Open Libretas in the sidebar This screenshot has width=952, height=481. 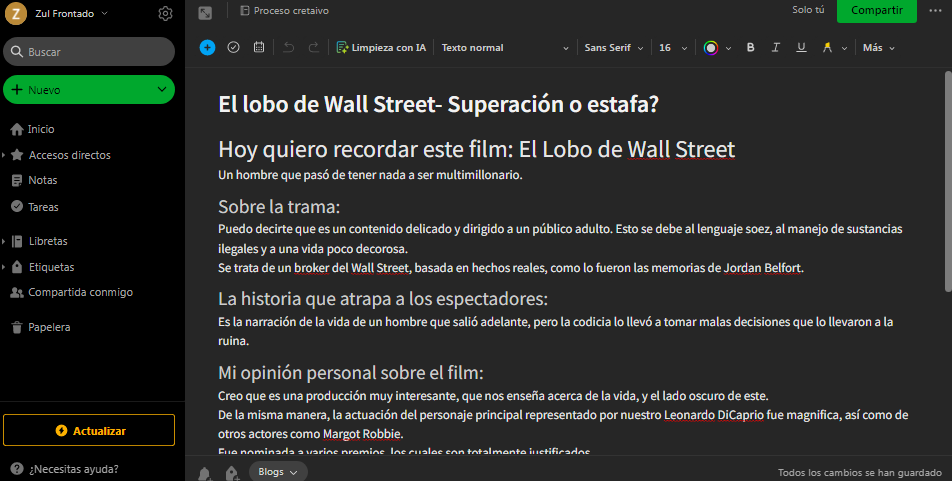(48, 241)
